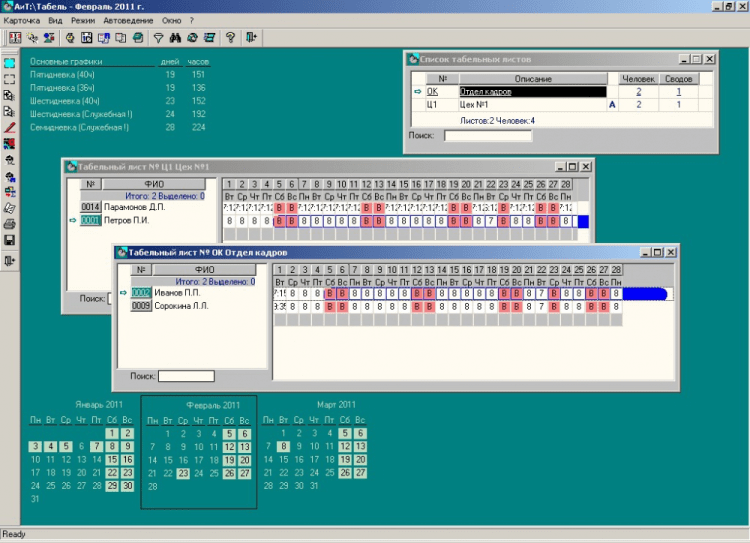750x543 pixels.
Task: Select the red pencil edit tool
Action: tap(9, 128)
